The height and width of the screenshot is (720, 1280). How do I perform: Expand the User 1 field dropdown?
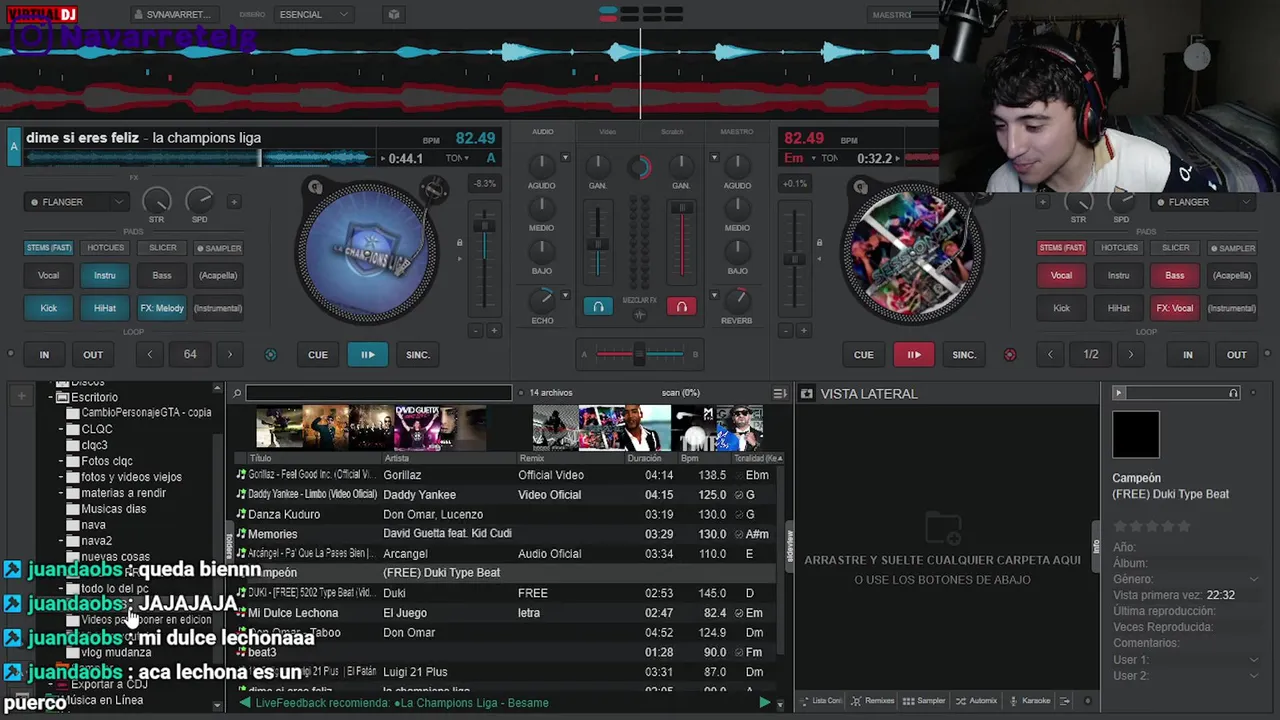[1253, 660]
